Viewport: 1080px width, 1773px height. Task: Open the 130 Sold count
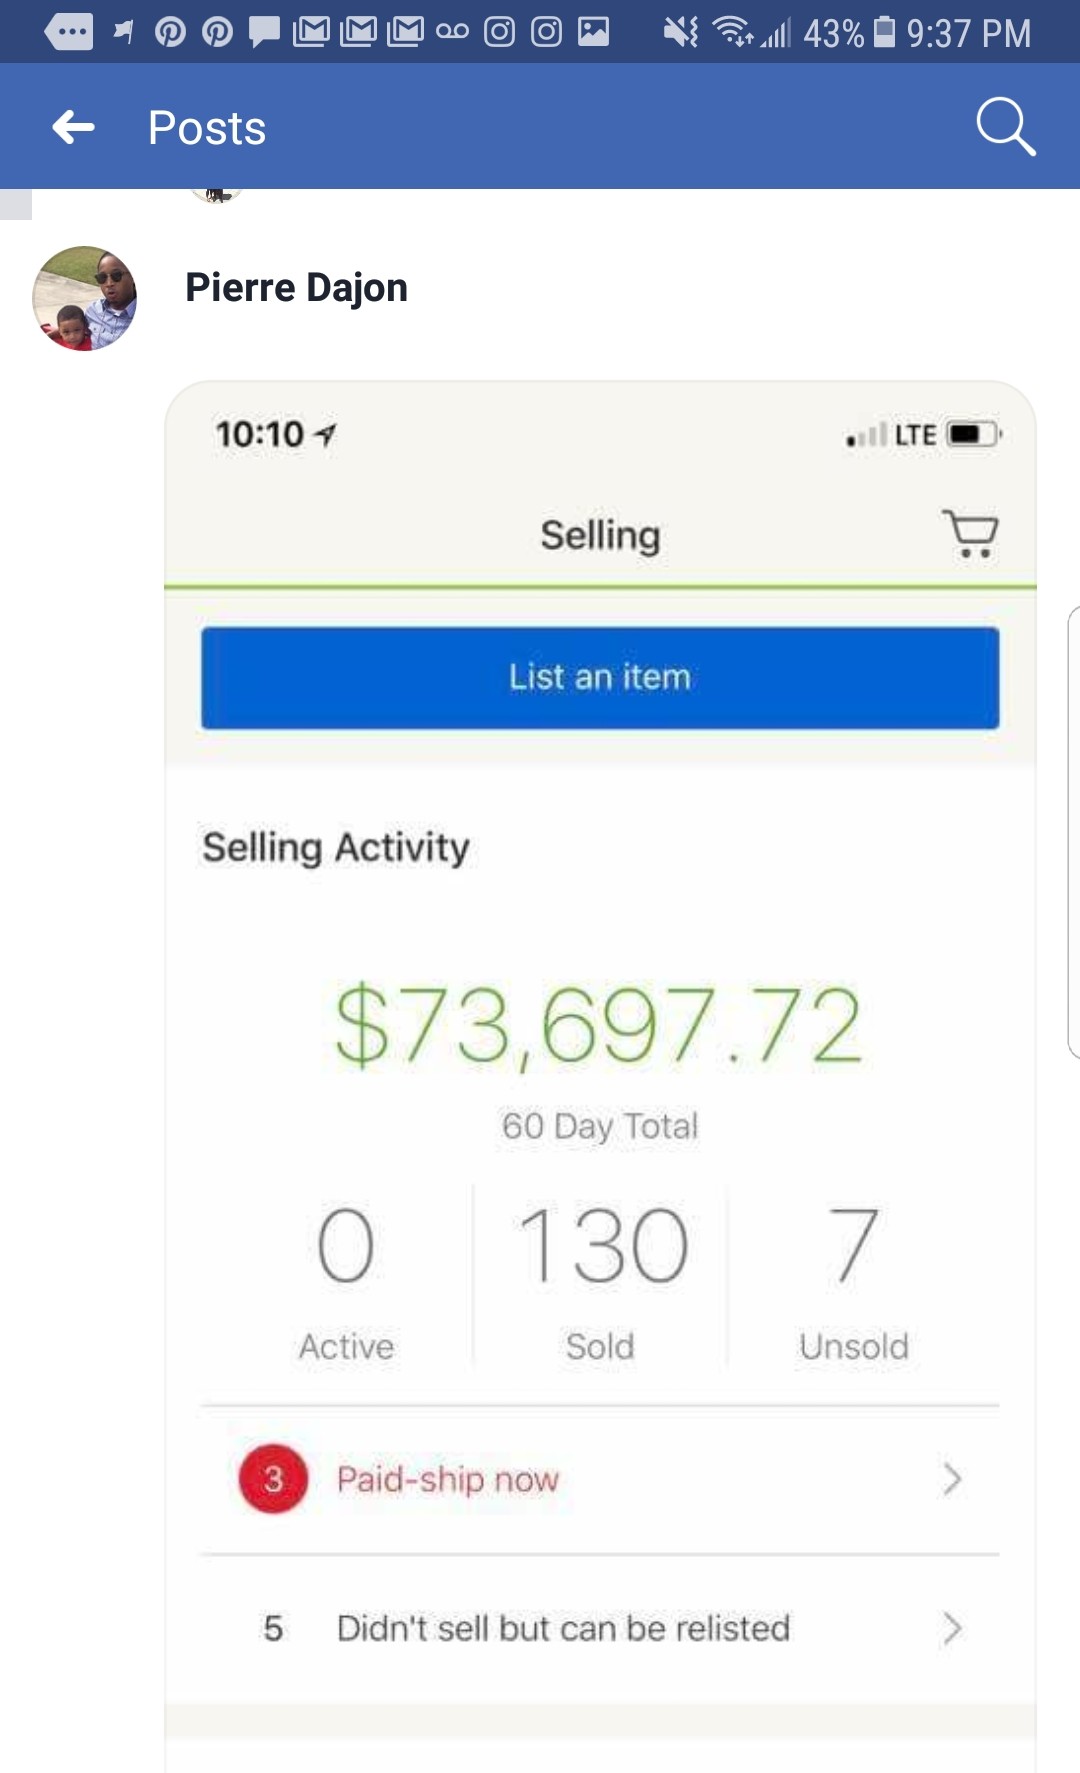pos(600,1280)
